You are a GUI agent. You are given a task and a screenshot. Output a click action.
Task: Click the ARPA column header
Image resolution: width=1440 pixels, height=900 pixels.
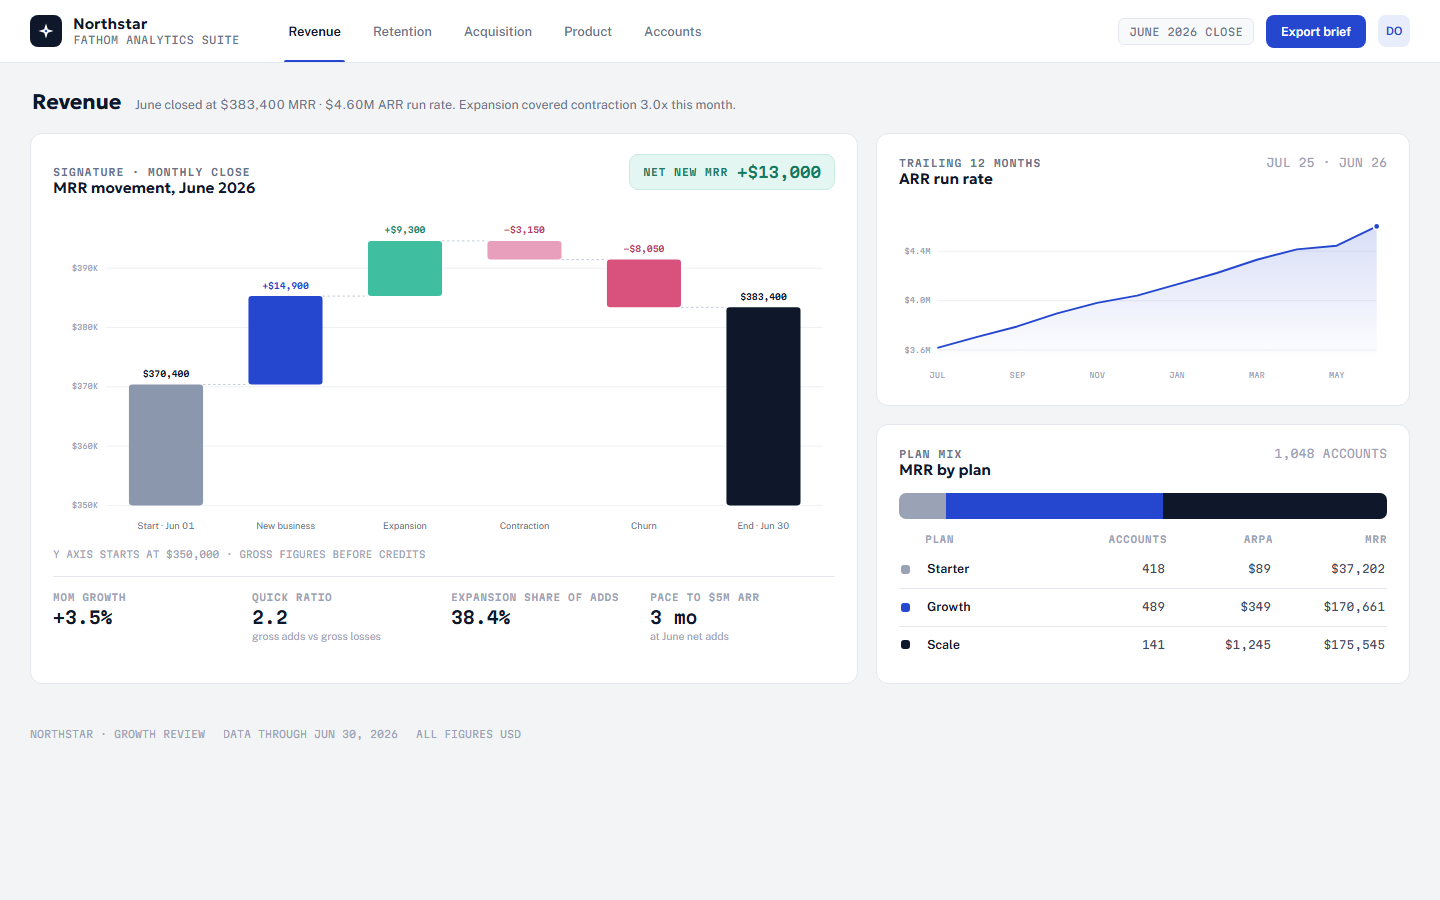pos(1258,540)
